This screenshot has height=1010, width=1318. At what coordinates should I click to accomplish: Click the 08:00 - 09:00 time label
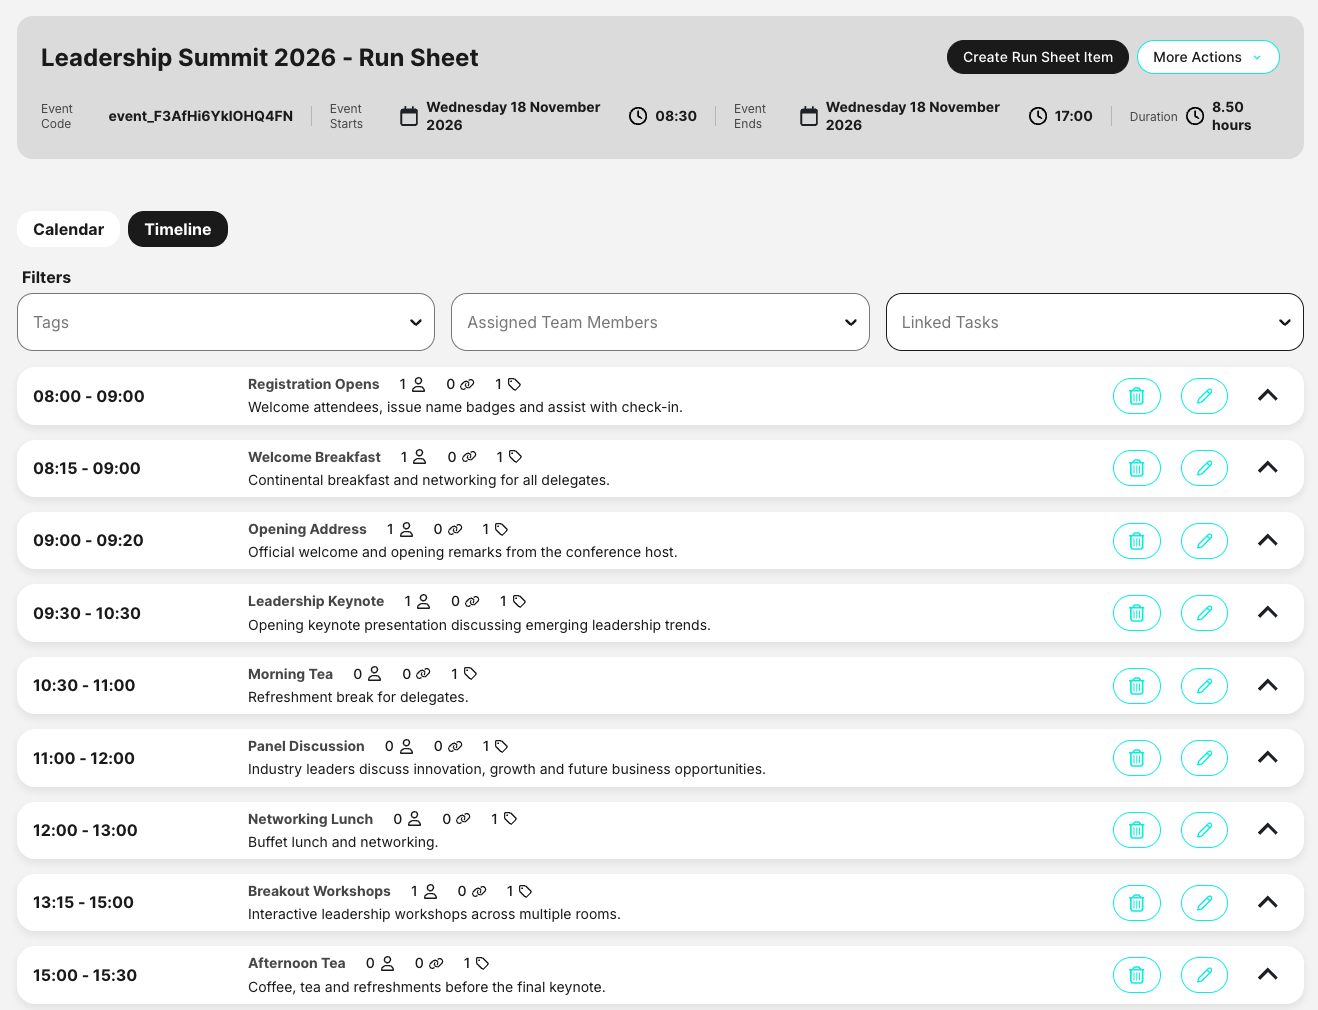(x=89, y=396)
